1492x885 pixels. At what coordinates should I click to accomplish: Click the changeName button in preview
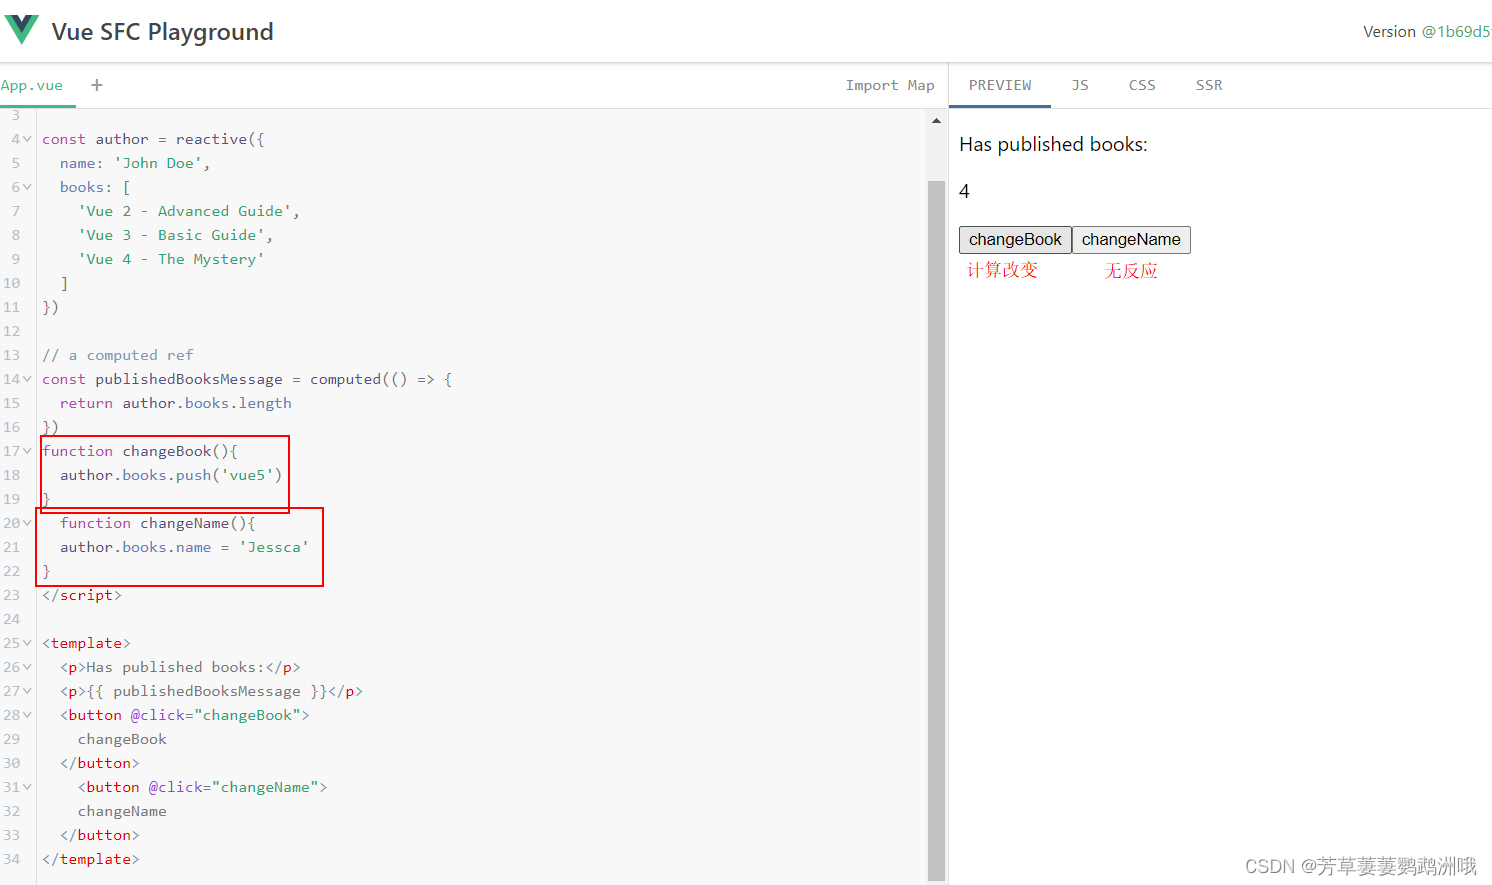(1131, 240)
